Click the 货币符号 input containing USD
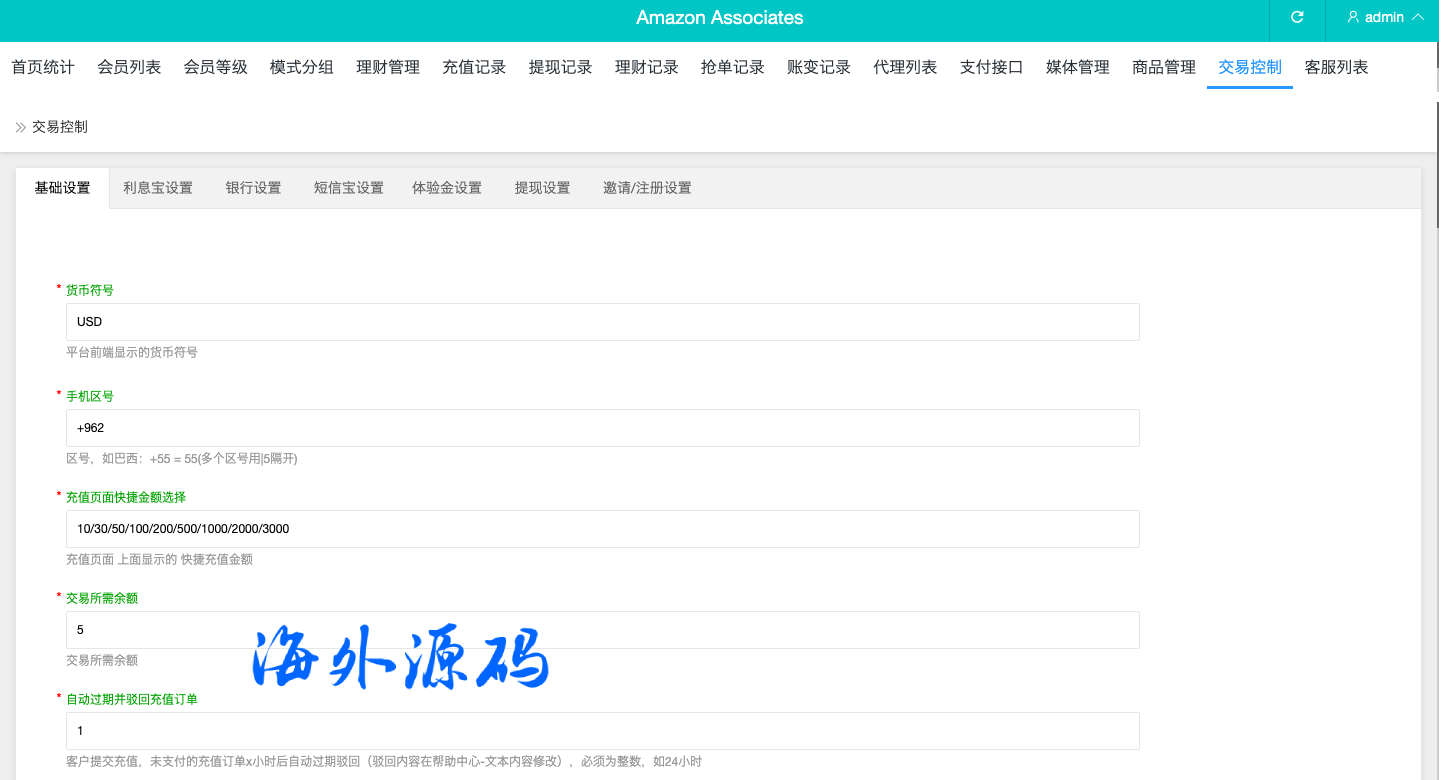Viewport: 1439px width, 780px height. [602, 322]
